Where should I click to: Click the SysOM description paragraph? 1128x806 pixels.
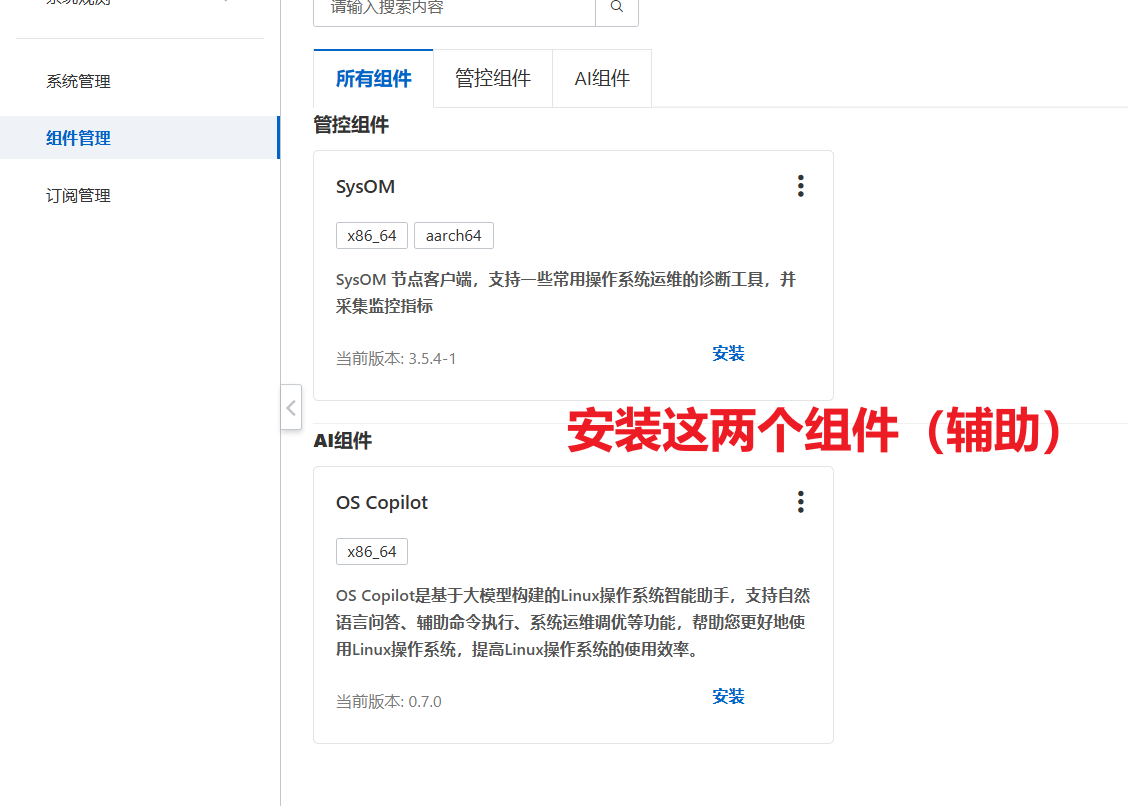(566, 292)
